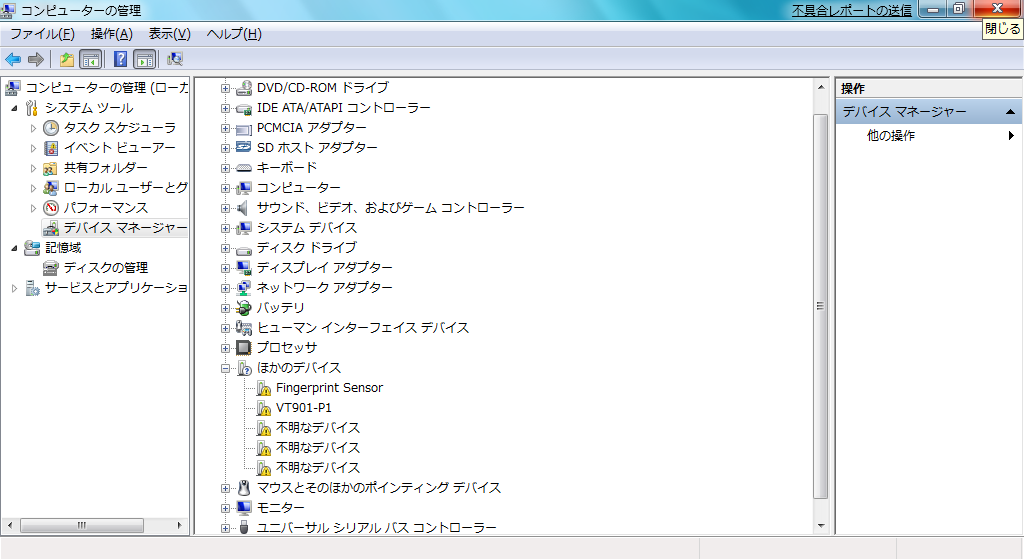
Task: Select コンピューター device category
Action: click(298, 188)
